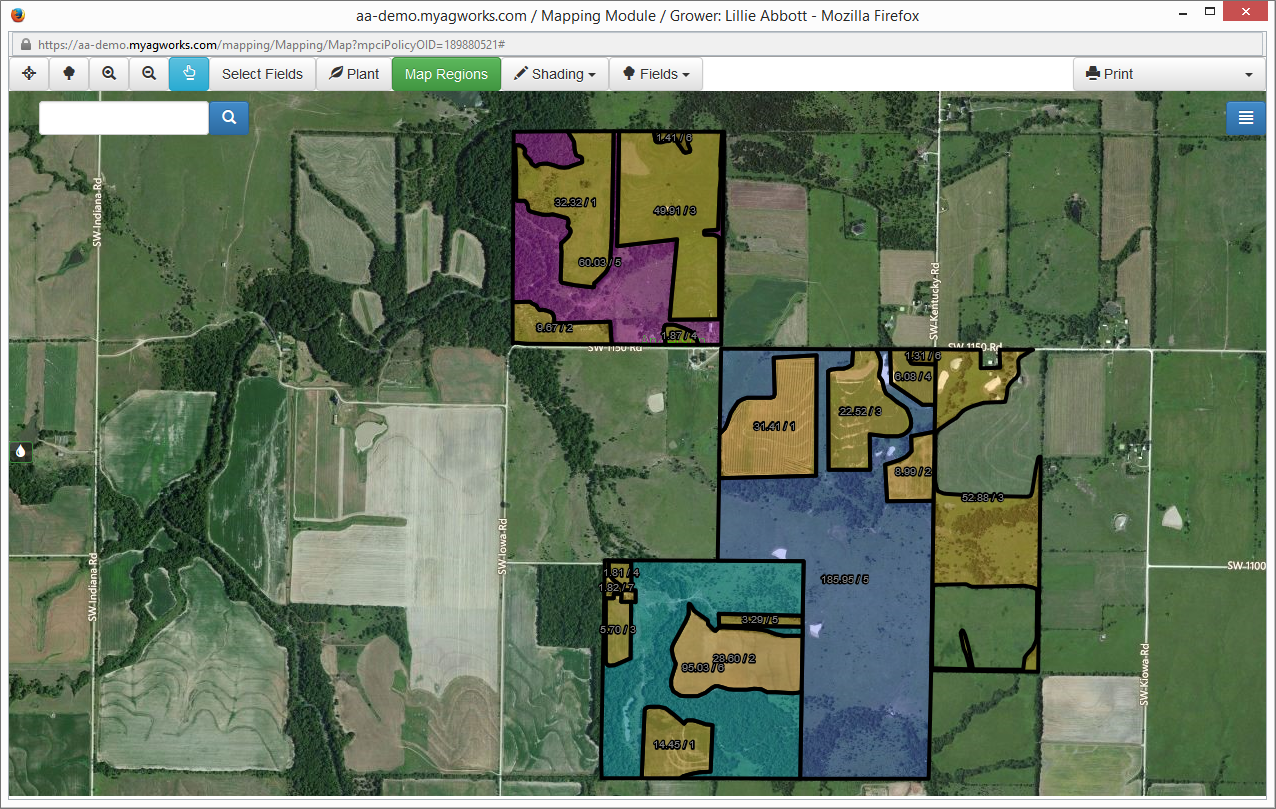Expand the Print options chevron
The width and height of the screenshot is (1276, 809).
pyautogui.click(x=1248, y=73)
